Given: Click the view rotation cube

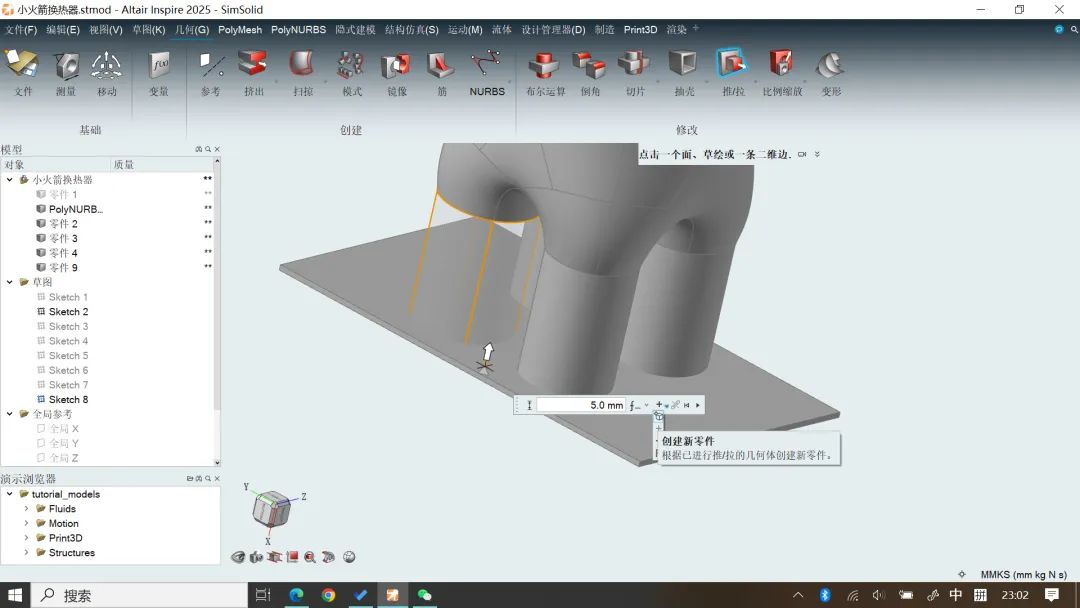Looking at the screenshot, I should (272, 510).
